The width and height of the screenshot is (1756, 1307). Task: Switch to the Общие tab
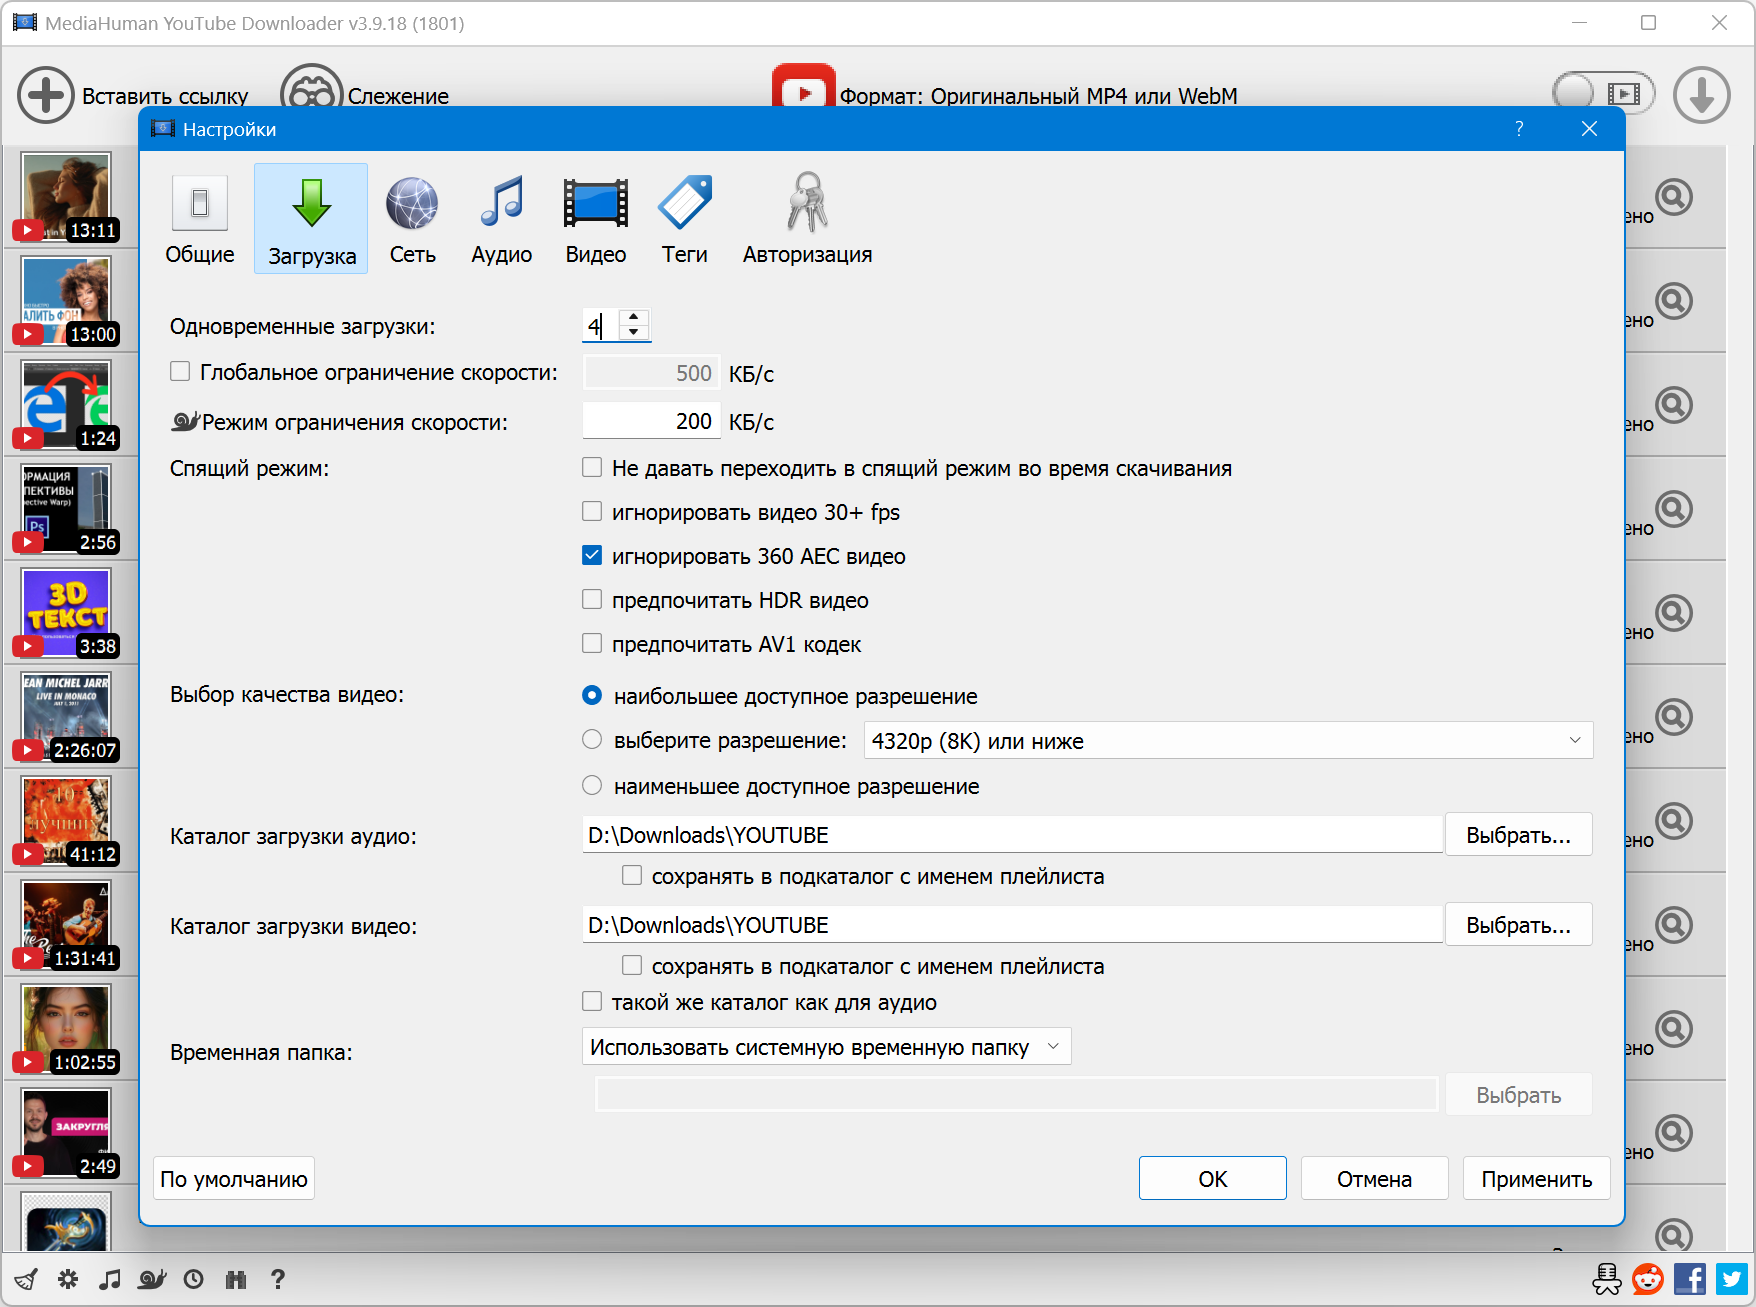(x=200, y=219)
